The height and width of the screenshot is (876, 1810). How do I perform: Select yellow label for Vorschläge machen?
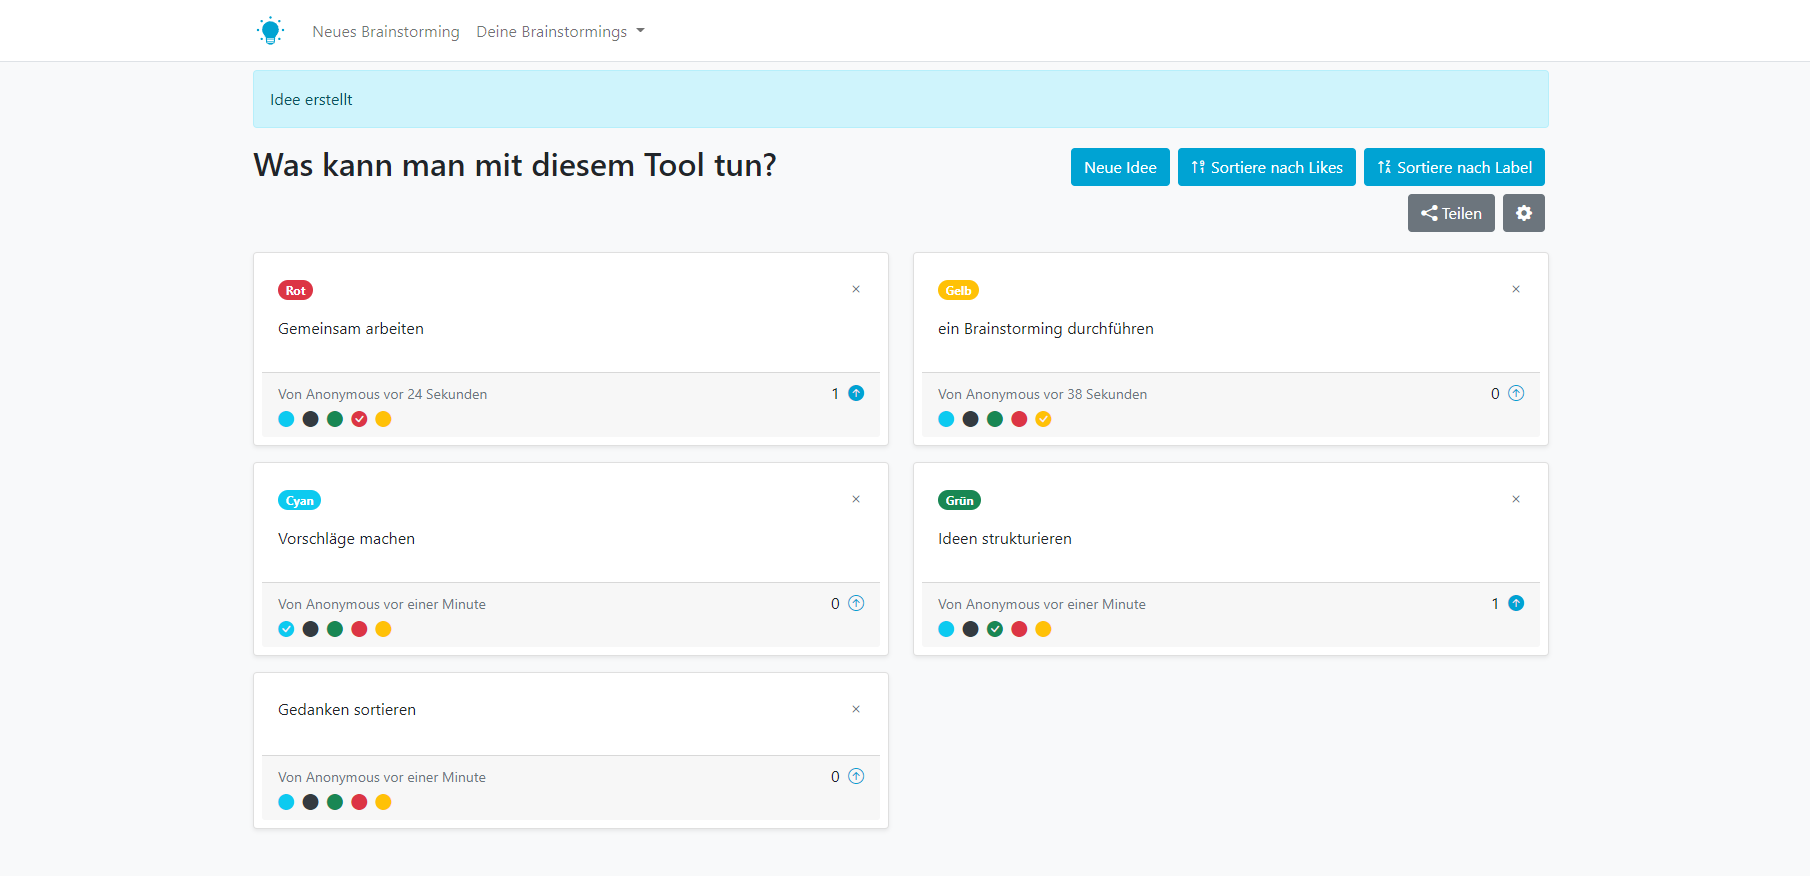point(383,629)
